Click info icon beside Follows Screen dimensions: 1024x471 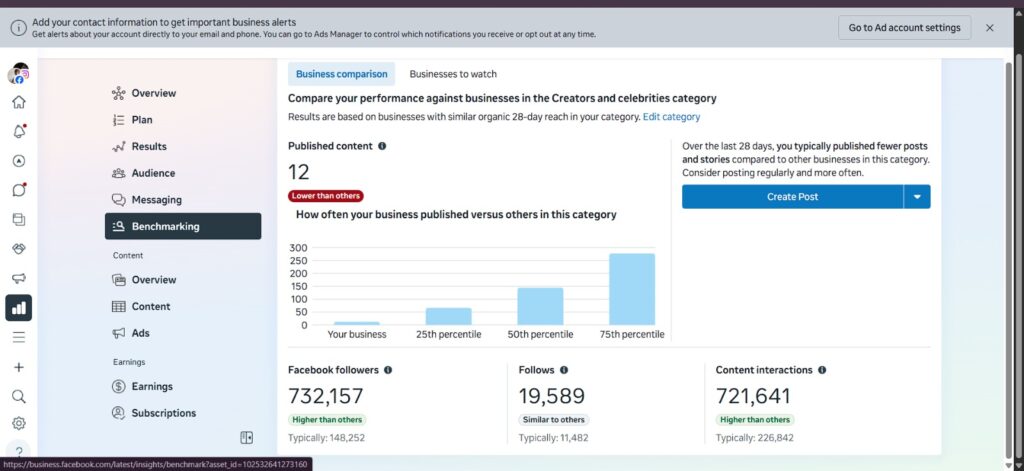(x=564, y=370)
